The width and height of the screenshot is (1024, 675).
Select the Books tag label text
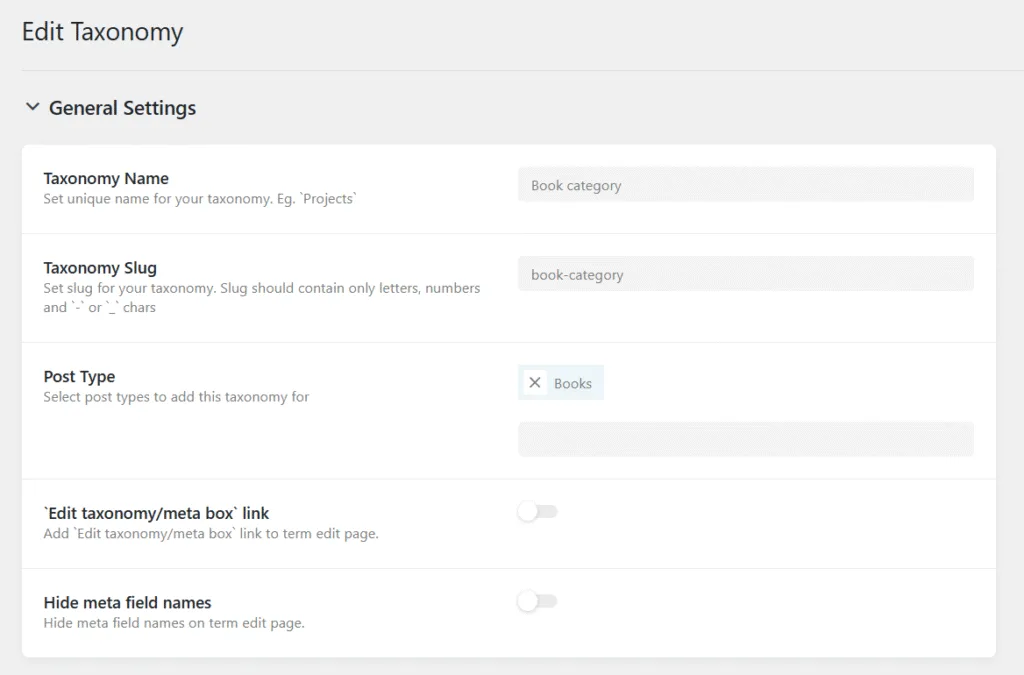tap(573, 384)
